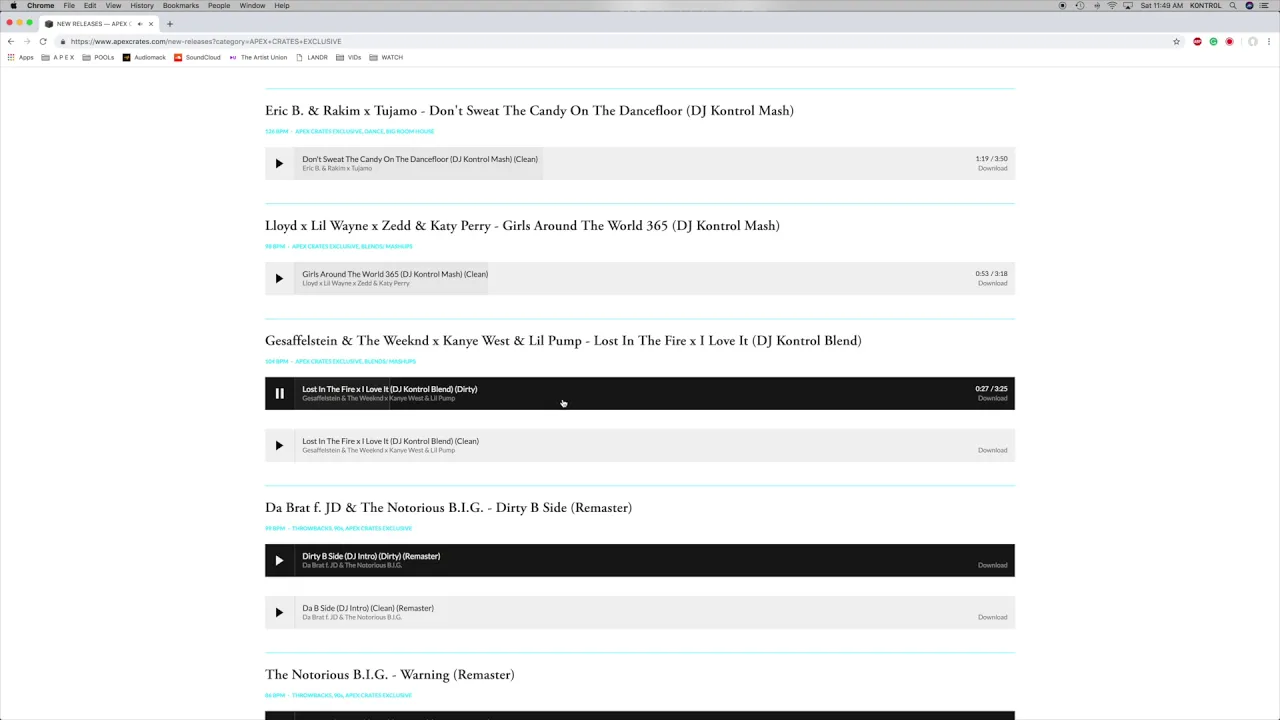Screen dimensions: 1280x720
Task: Download Girls Around The World 365 mash
Action: pyautogui.click(x=992, y=283)
